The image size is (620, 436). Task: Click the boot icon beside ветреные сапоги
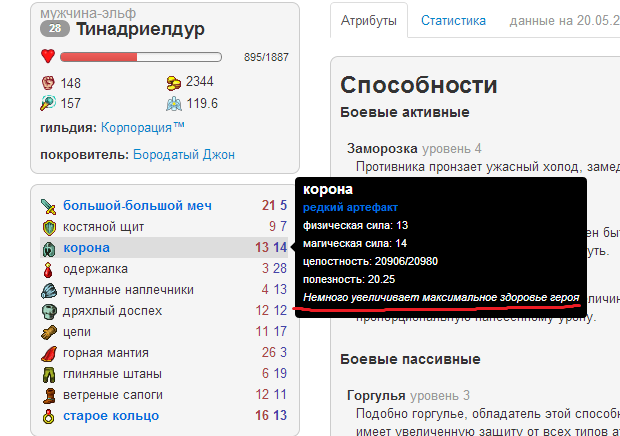coord(49,395)
